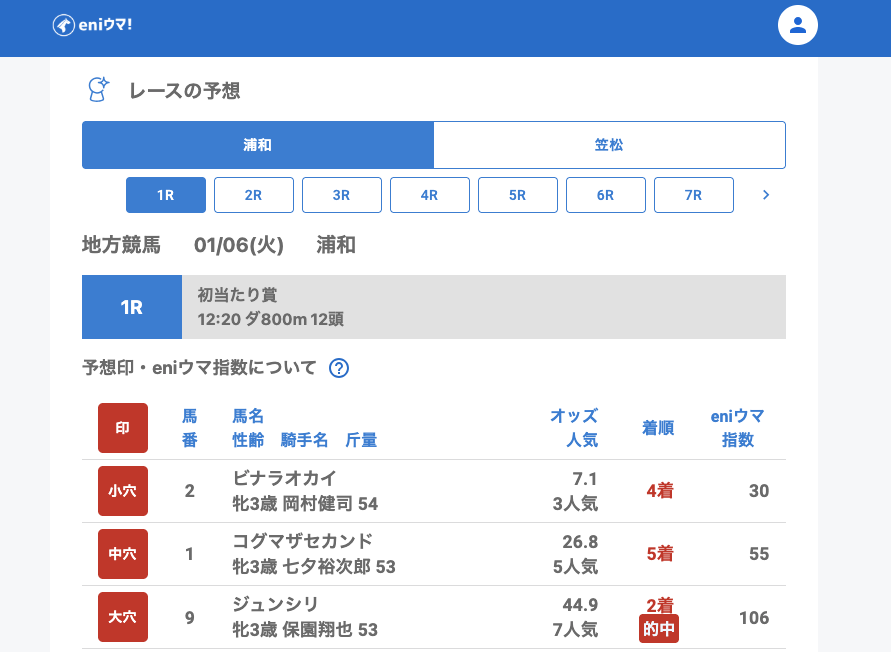Click the 小穴 prediction mark badge

click(x=123, y=491)
